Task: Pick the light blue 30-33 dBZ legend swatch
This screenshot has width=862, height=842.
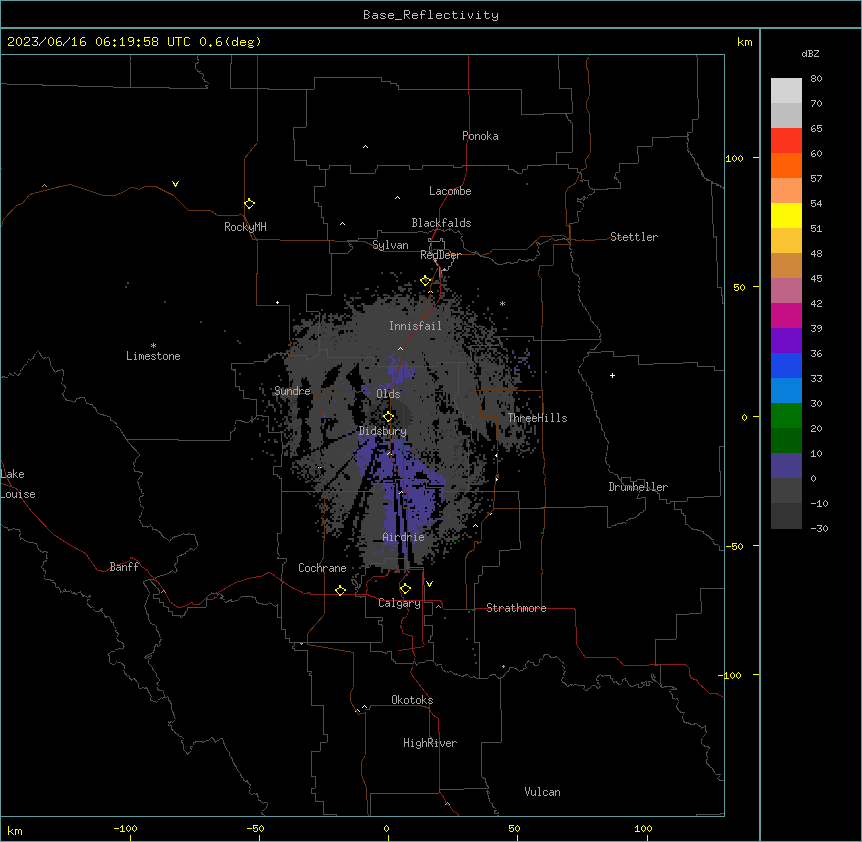Action: (786, 391)
